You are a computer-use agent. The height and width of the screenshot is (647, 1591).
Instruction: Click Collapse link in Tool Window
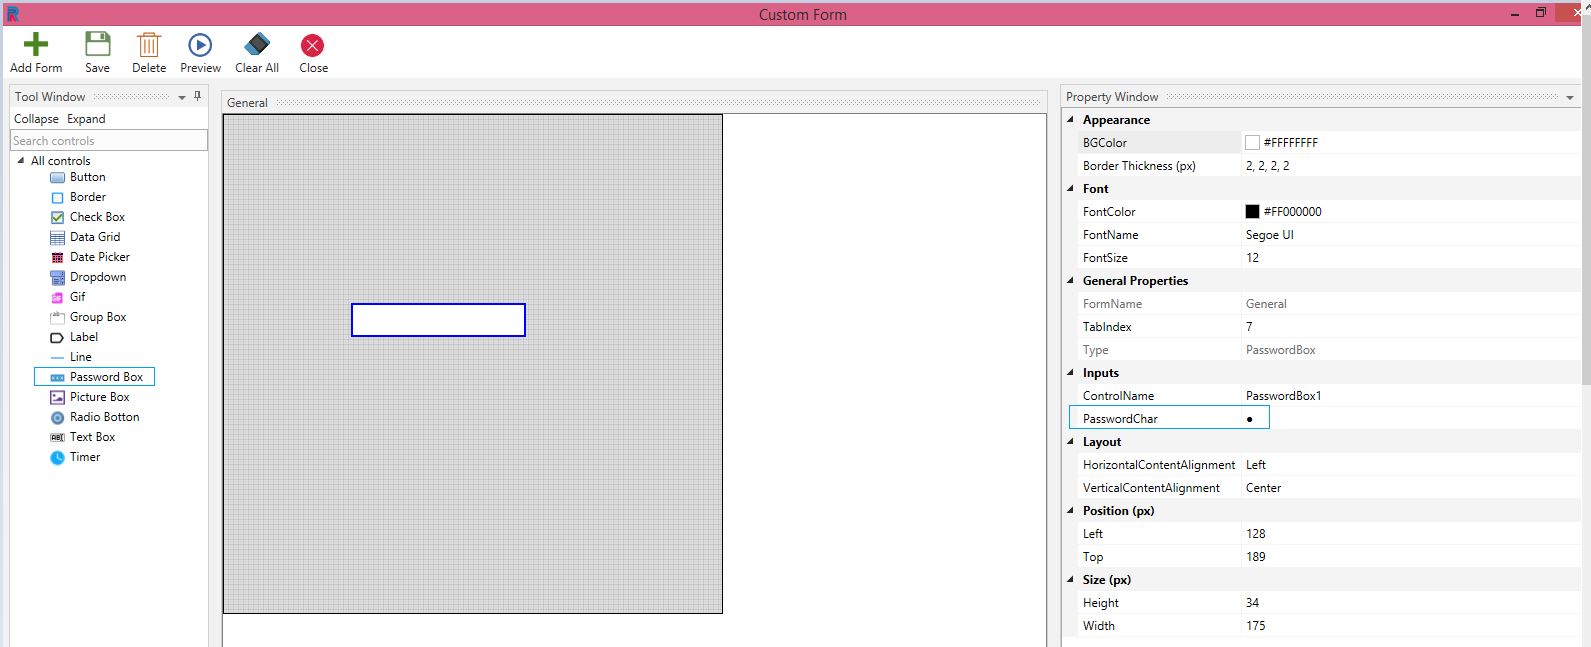36,119
